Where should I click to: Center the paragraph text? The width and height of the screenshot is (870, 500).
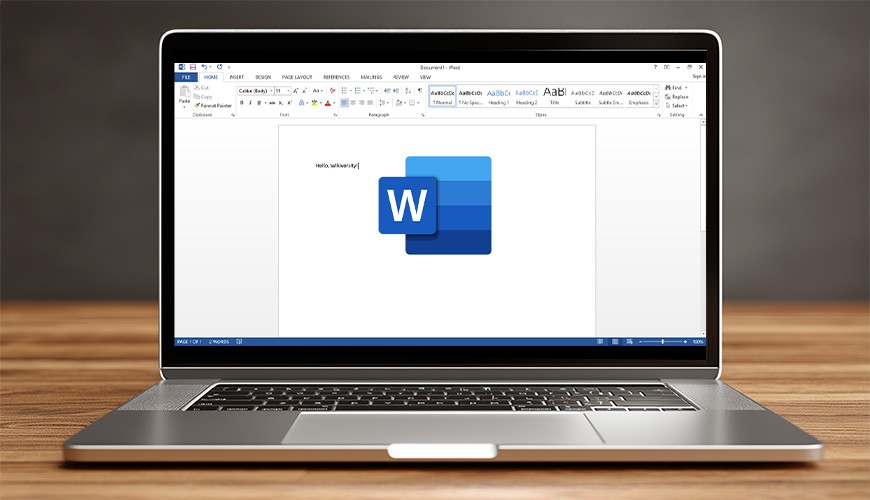point(353,103)
